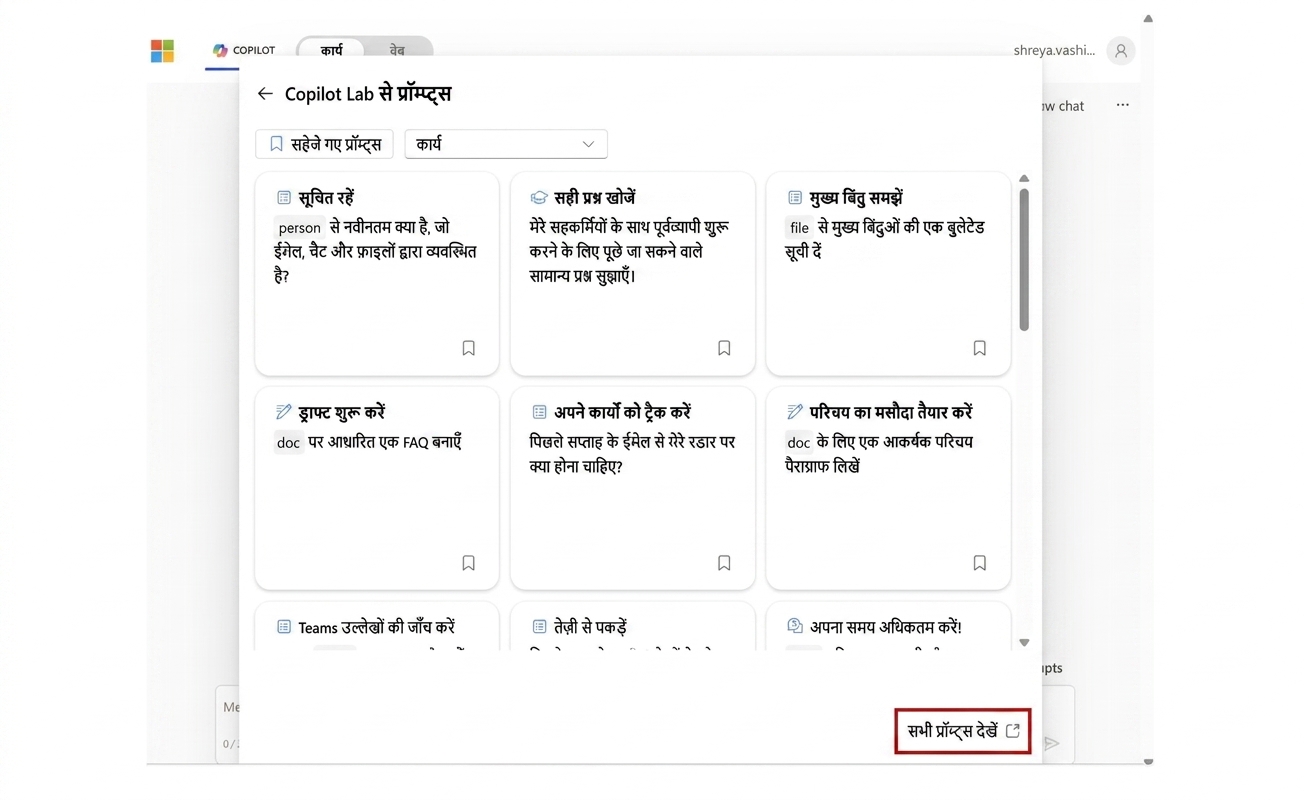Select the परिचय का मसौदा तैयार करें title
Screen dimensions: 1304x800
891,412
